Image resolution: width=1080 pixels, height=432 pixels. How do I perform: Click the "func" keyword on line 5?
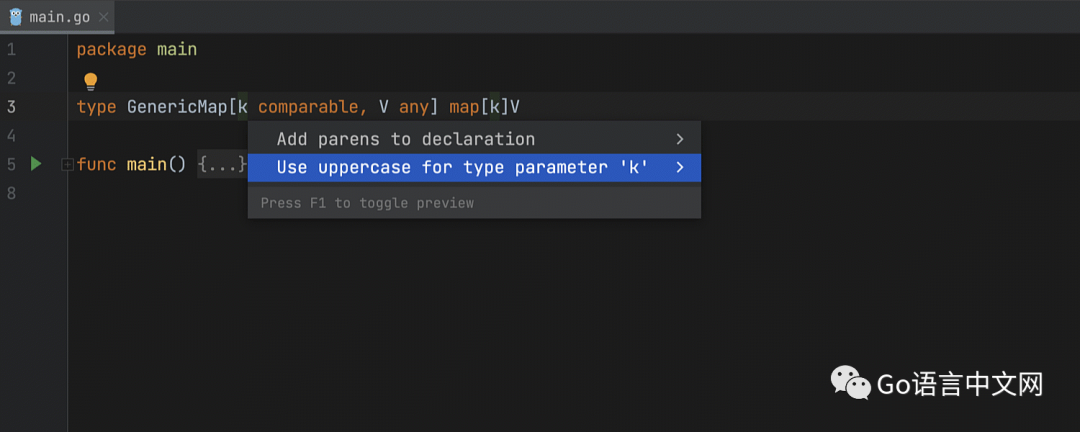click(x=96, y=164)
